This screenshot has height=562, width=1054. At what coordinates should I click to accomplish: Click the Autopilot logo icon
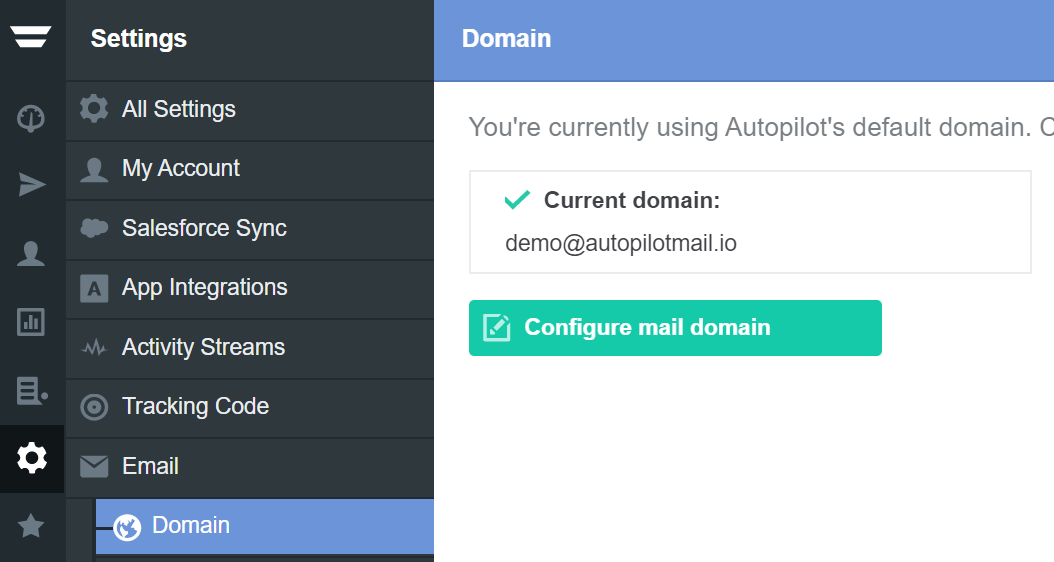click(x=31, y=37)
